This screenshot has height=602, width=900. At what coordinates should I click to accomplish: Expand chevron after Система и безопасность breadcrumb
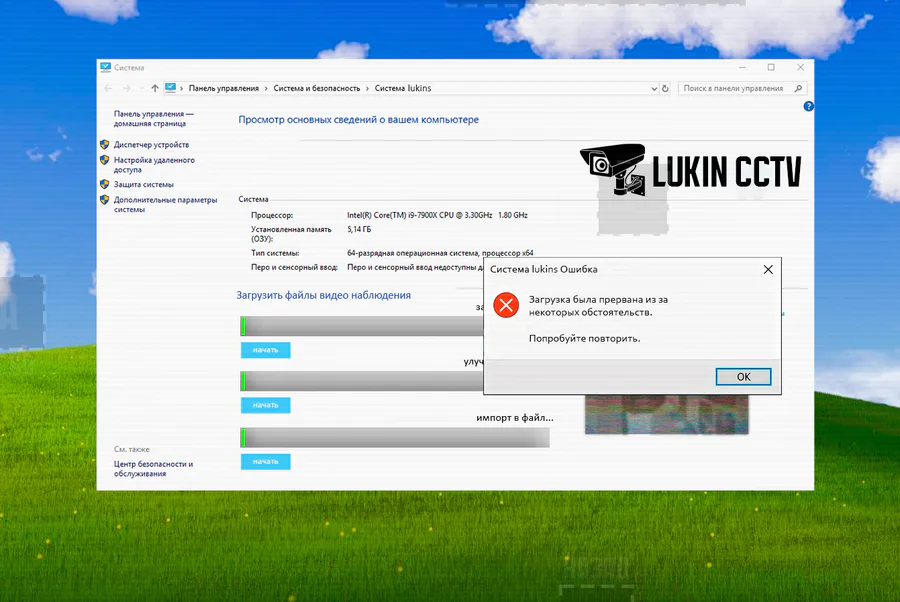coord(367,88)
